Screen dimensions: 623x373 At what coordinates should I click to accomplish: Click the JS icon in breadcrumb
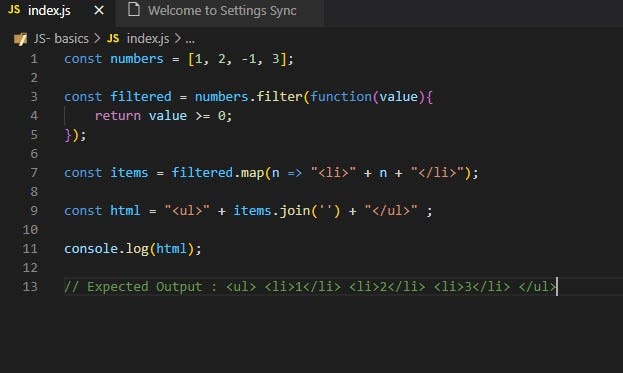113,39
